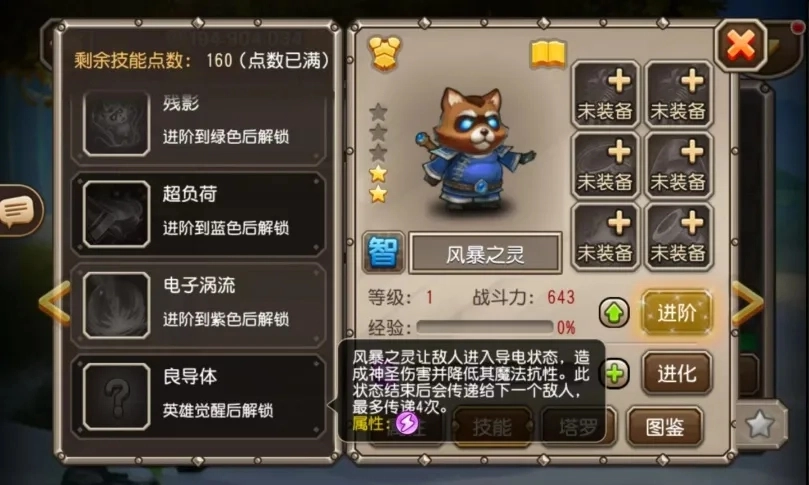Tap the 电子涡流 skill icon
Viewport: 809px width, 485px height.
pyautogui.click(x=117, y=305)
